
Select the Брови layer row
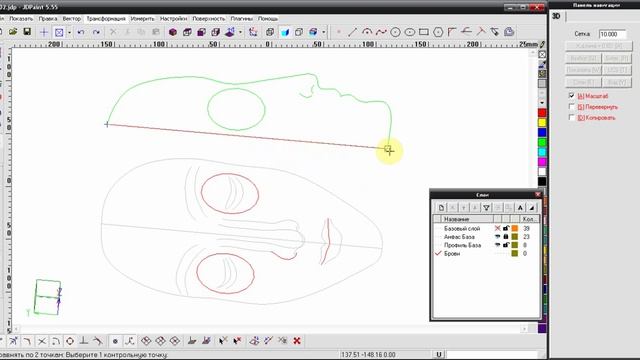tap(487, 253)
